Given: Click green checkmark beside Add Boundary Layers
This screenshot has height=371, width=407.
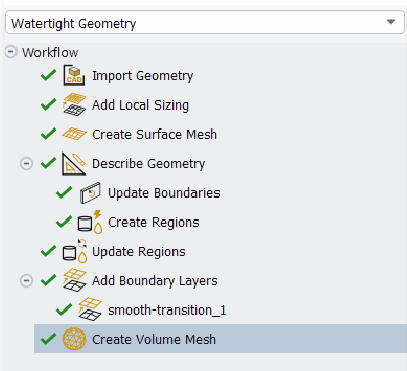Looking at the screenshot, I should [48, 281].
